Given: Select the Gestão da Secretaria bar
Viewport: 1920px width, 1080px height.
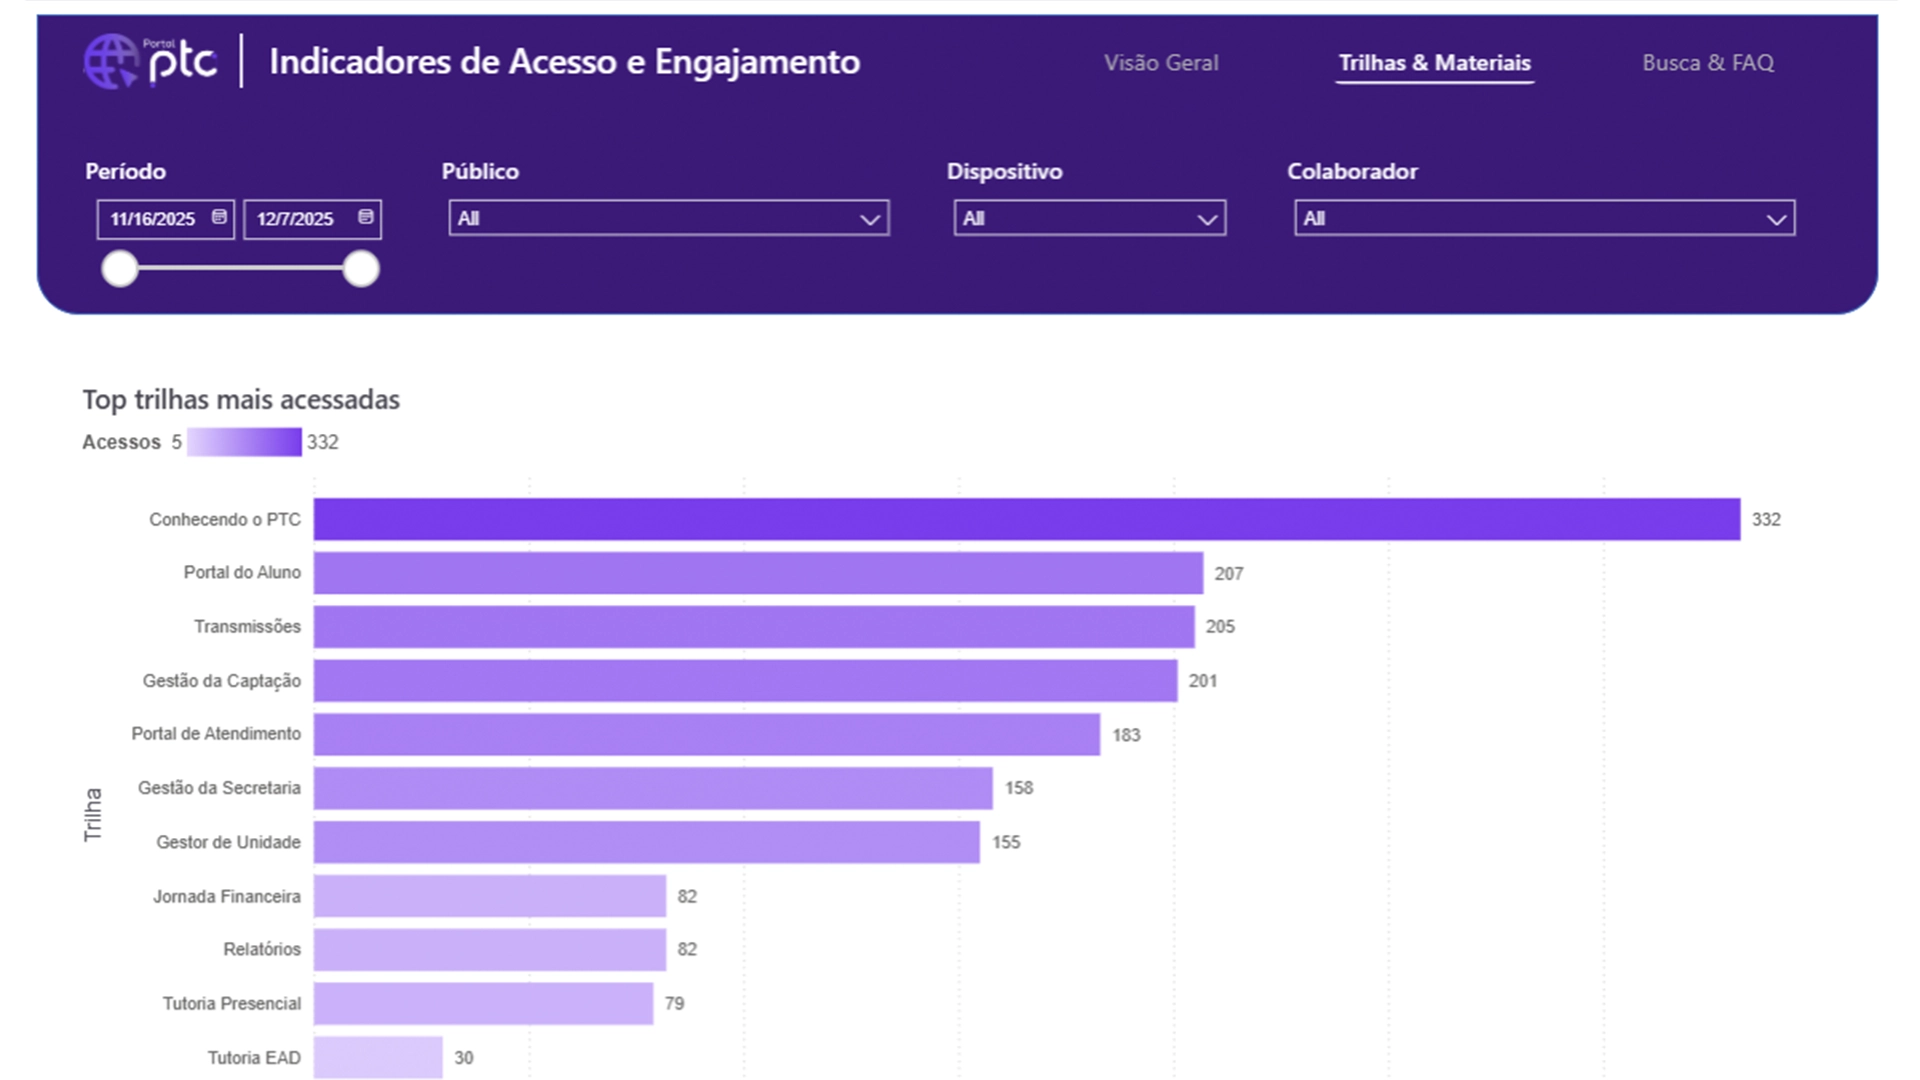Looking at the screenshot, I should tap(653, 788).
